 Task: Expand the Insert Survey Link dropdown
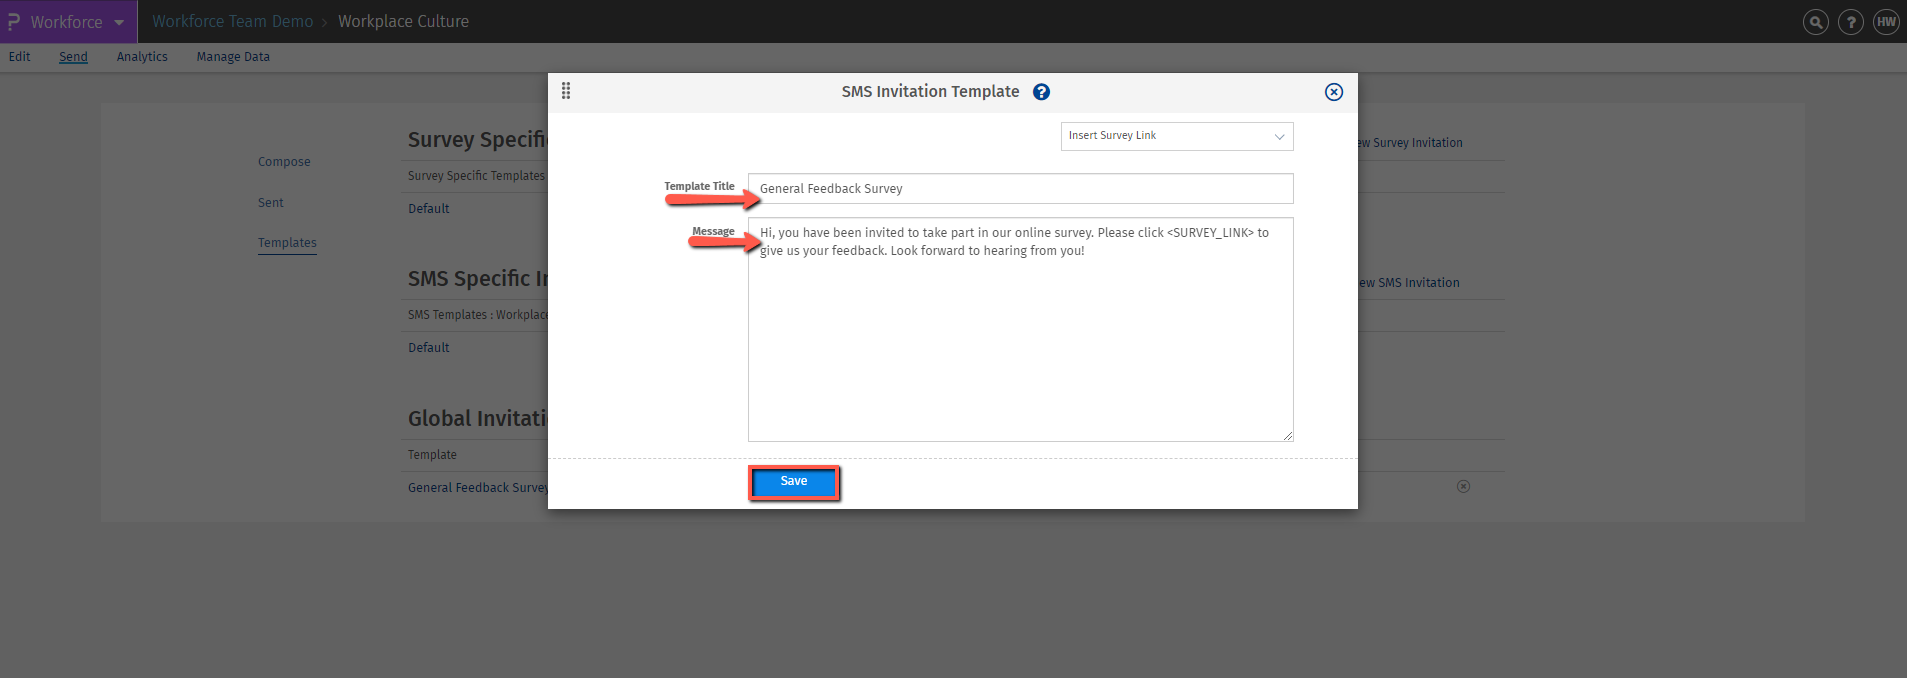1177,136
